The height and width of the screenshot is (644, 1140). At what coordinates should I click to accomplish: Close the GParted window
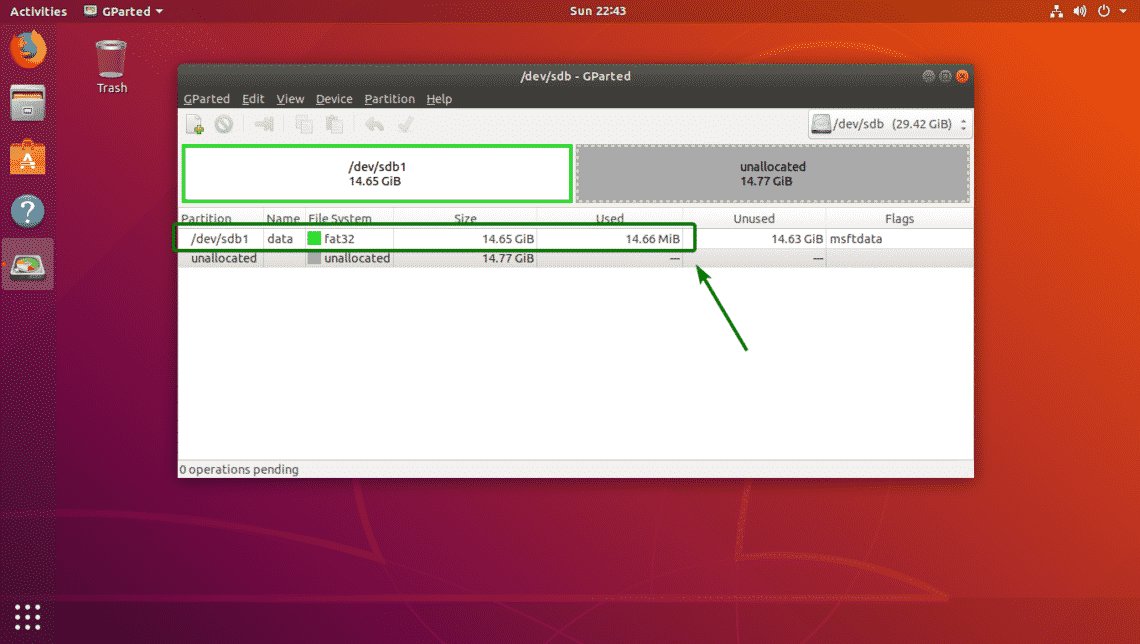click(x=963, y=76)
